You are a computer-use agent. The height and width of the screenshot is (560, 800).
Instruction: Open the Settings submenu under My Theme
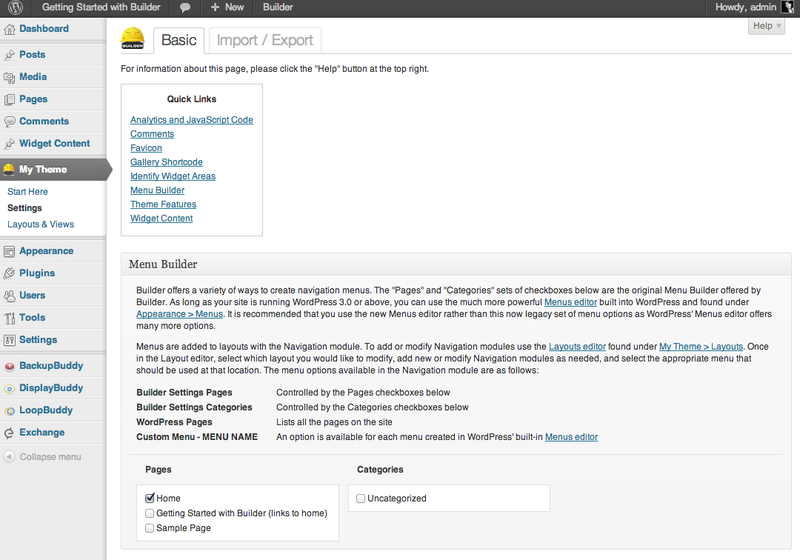click(24, 208)
